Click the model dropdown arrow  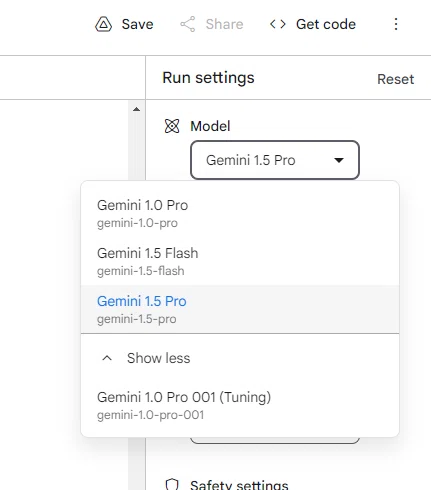[339, 160]
